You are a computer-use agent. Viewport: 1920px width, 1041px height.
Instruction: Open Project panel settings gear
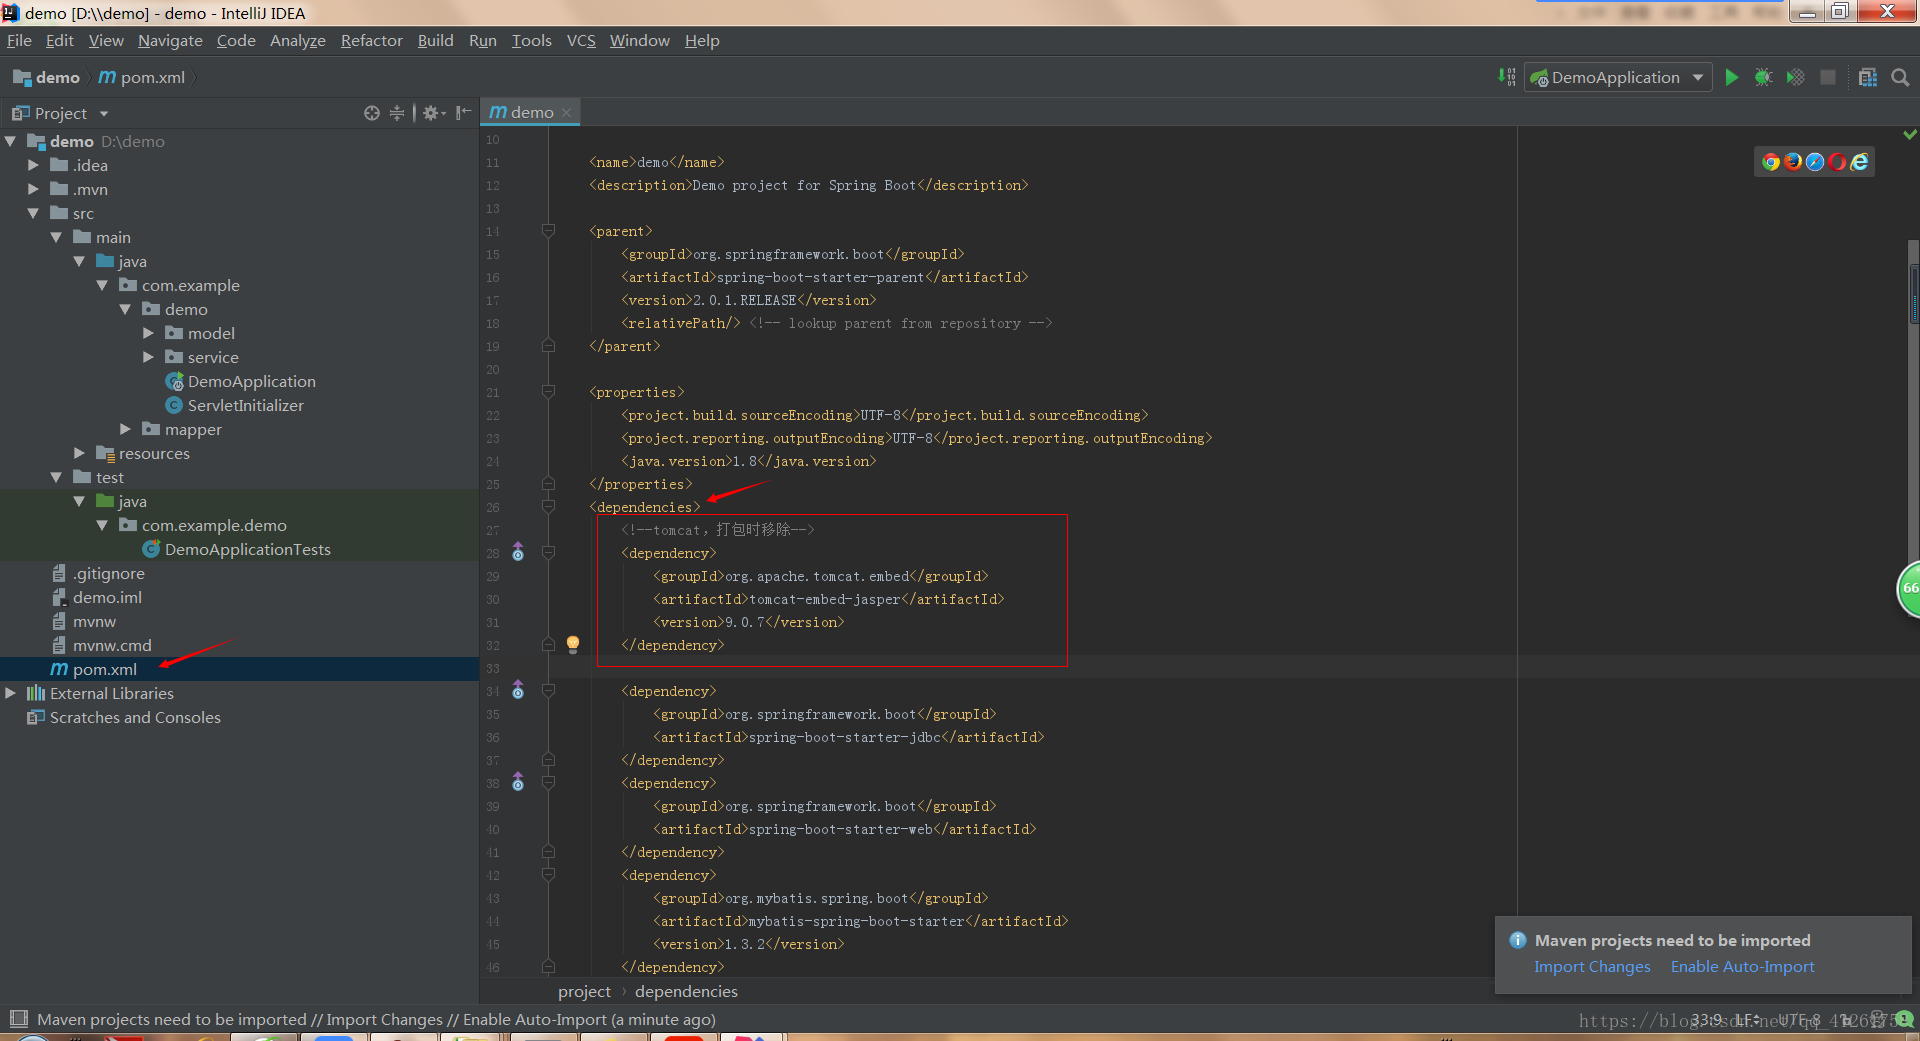[432, 113]
